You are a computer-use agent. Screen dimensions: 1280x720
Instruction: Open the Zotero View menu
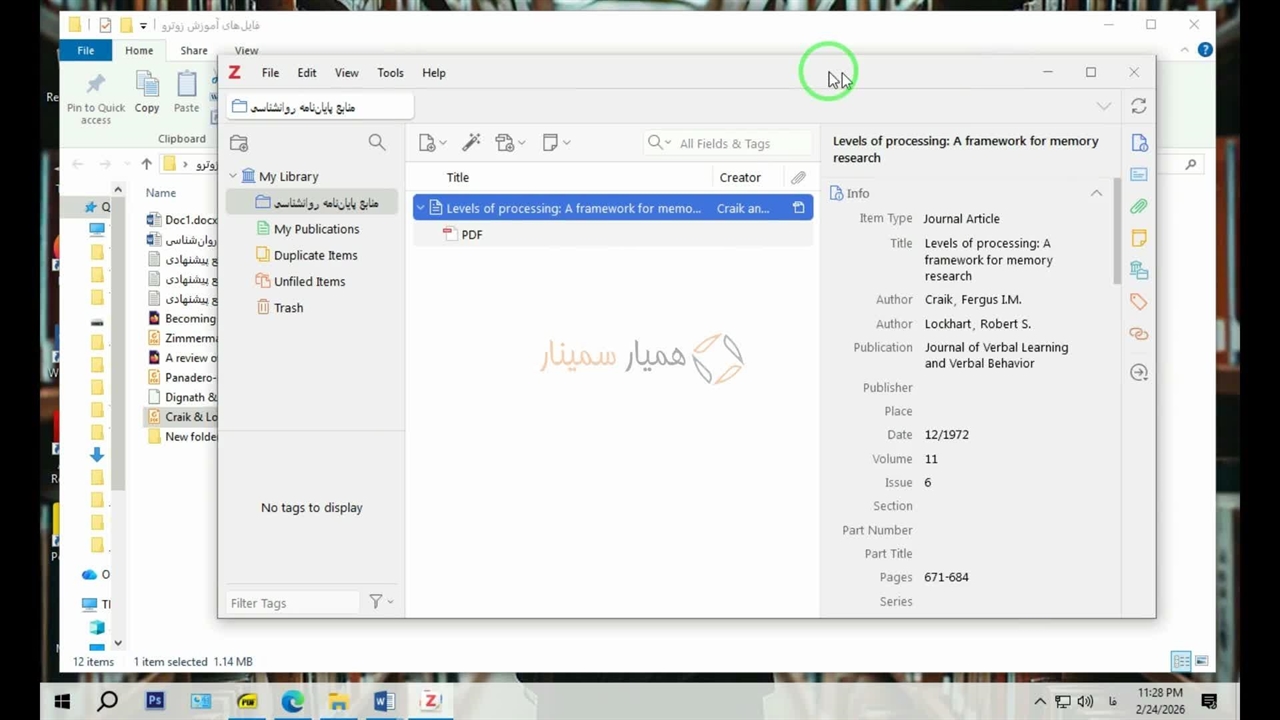(346, 72)
